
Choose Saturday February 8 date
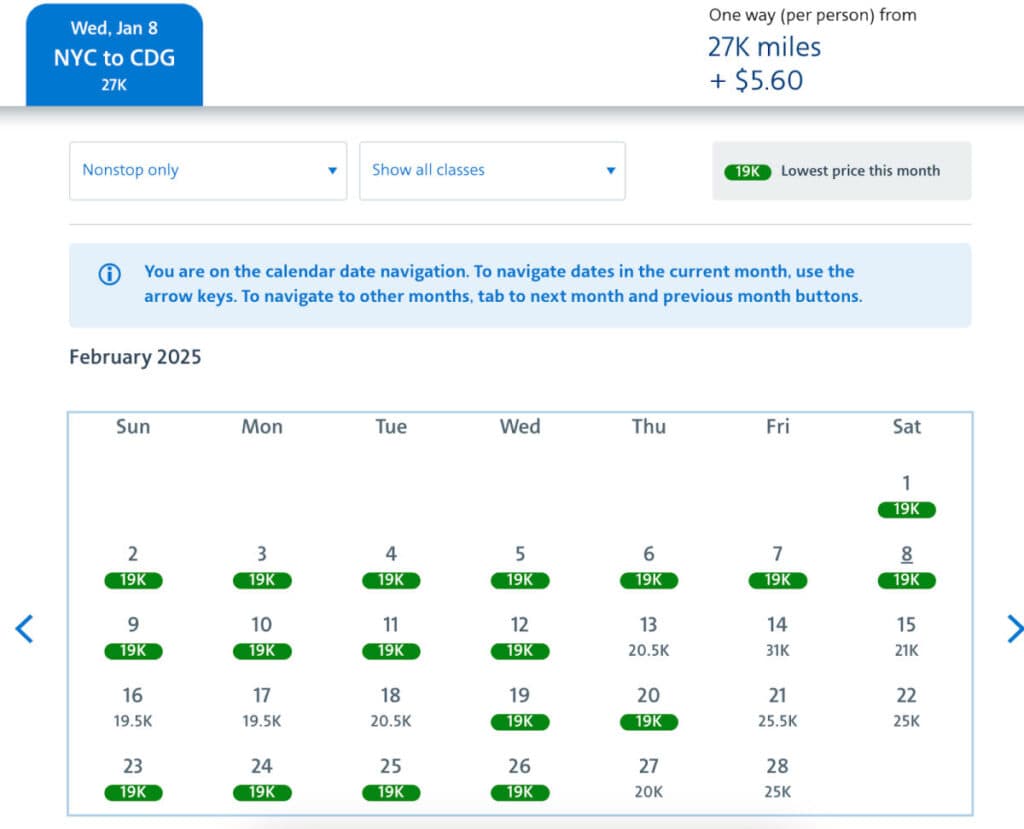906,566
